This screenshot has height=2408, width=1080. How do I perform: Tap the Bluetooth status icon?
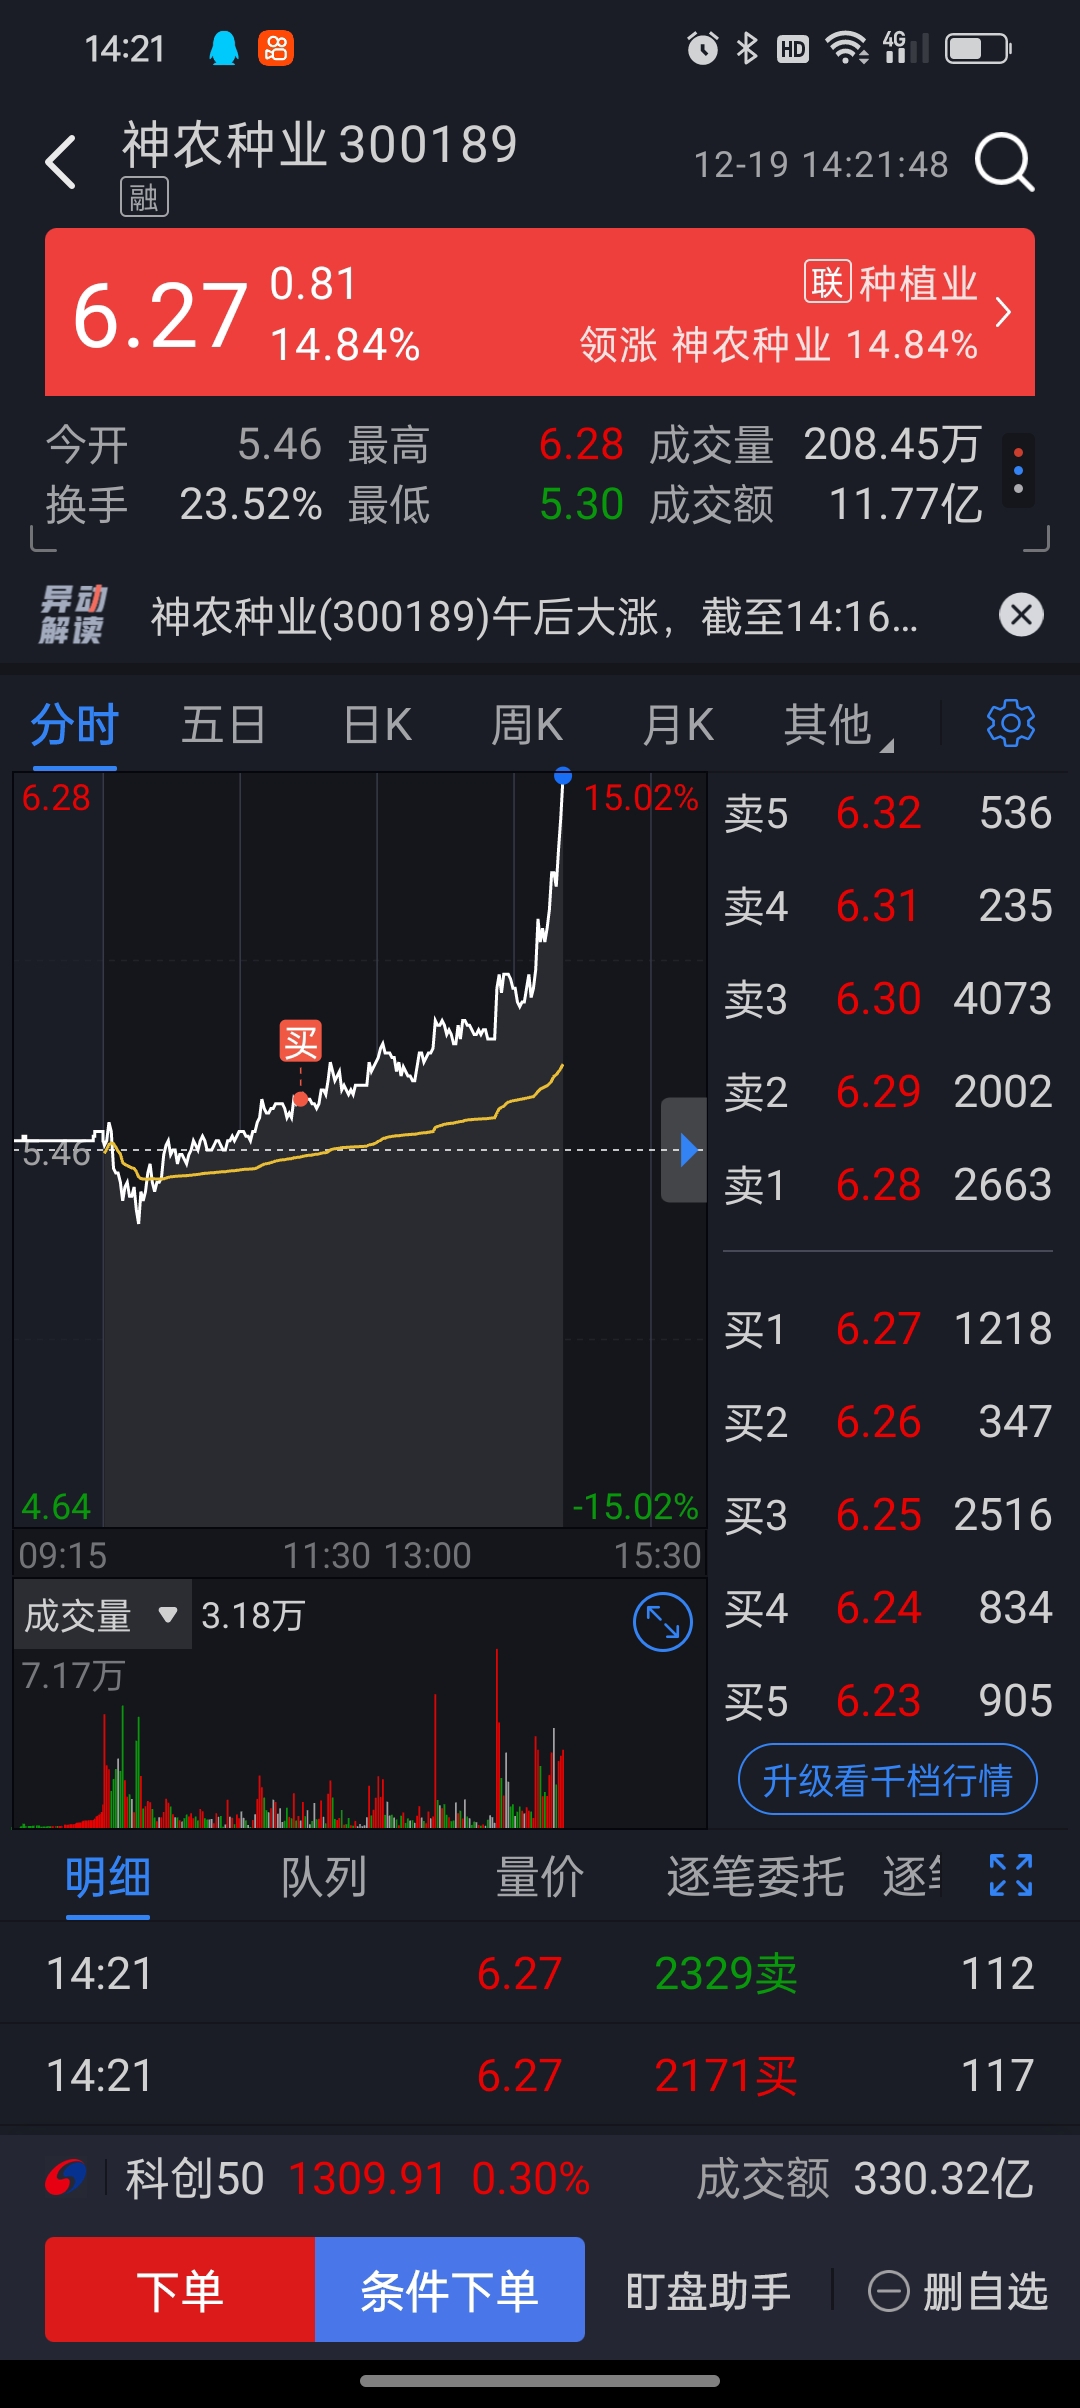click(747, 48)
